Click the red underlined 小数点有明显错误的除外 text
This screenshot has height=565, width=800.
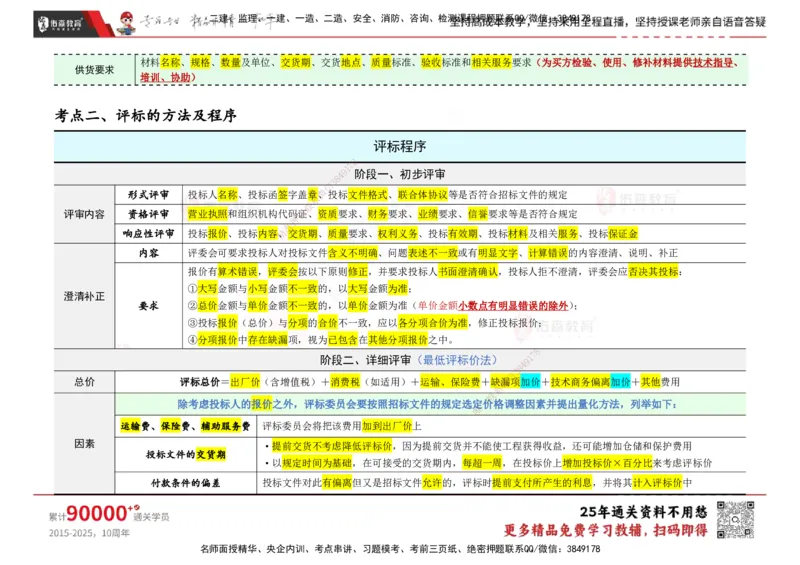[x=513, y=306]
